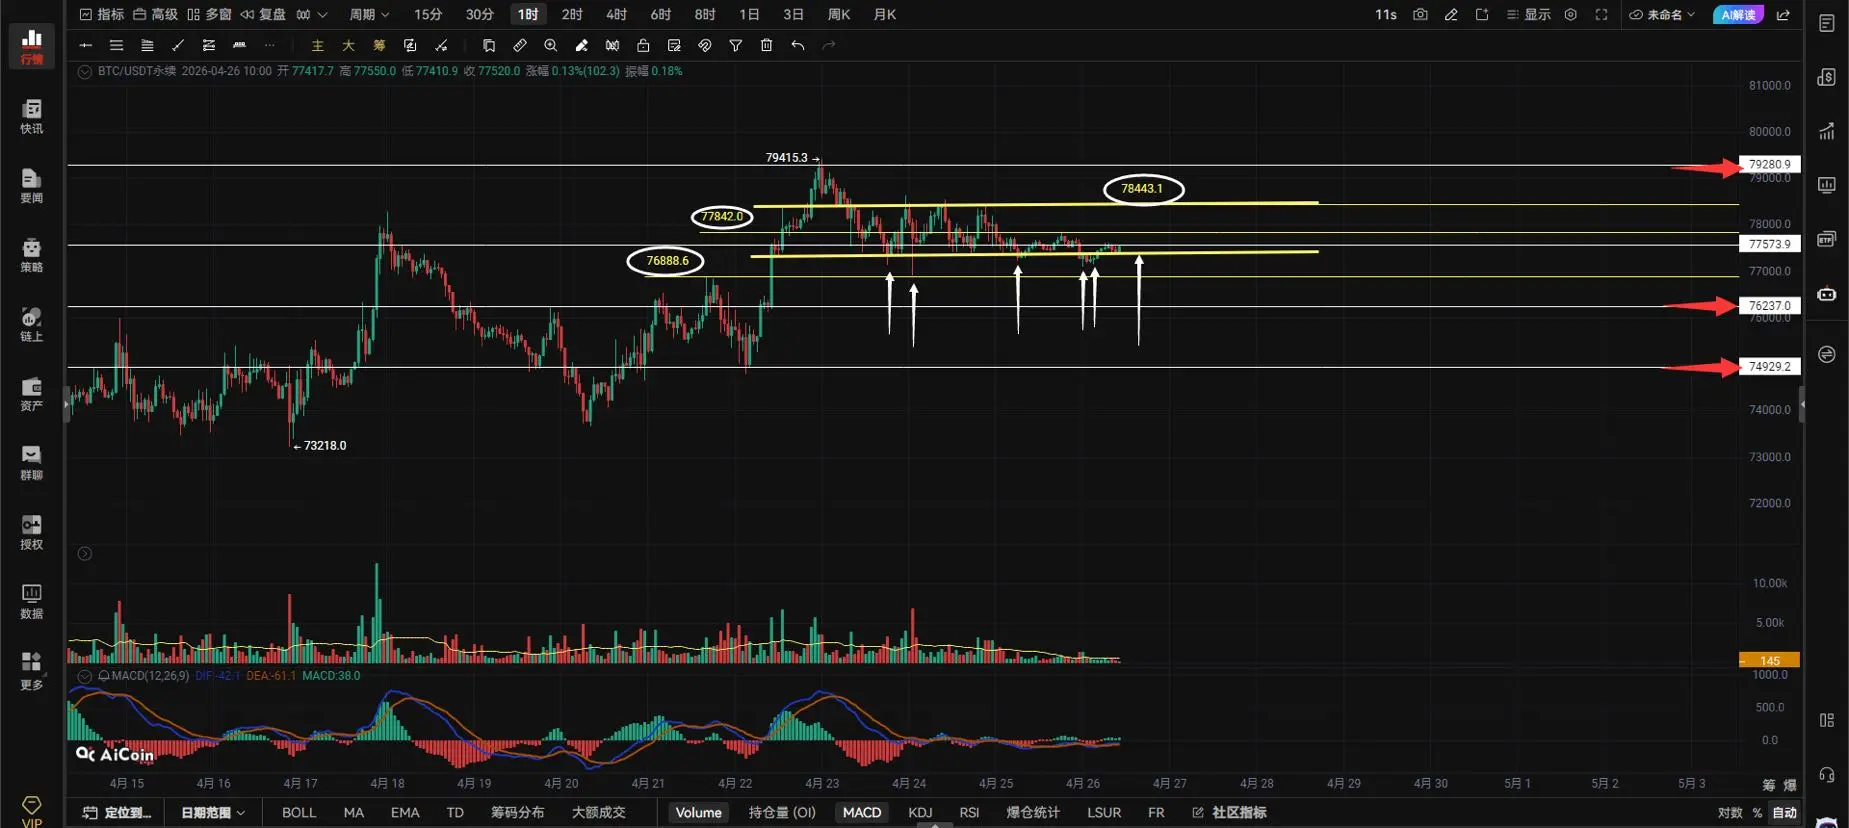The image size is (1849, 828).
Task: Enable 自动 auto price scale
Action: (1784, 813)
